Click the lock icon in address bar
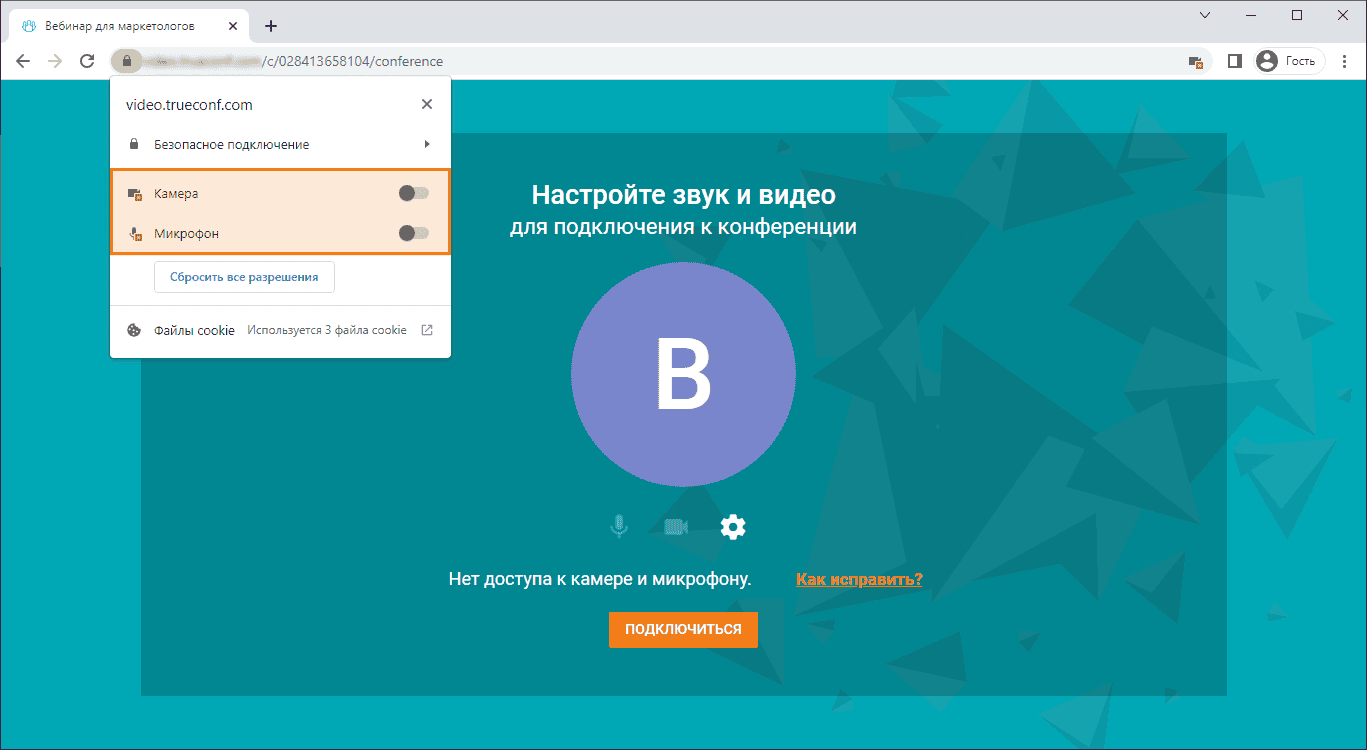1367x750 pixels. [126, 61]
